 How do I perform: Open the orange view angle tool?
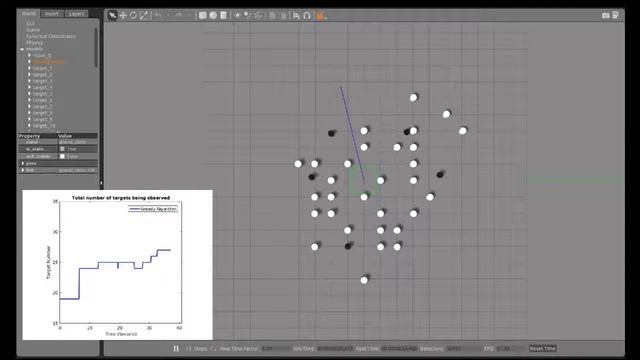coord(320,16)
